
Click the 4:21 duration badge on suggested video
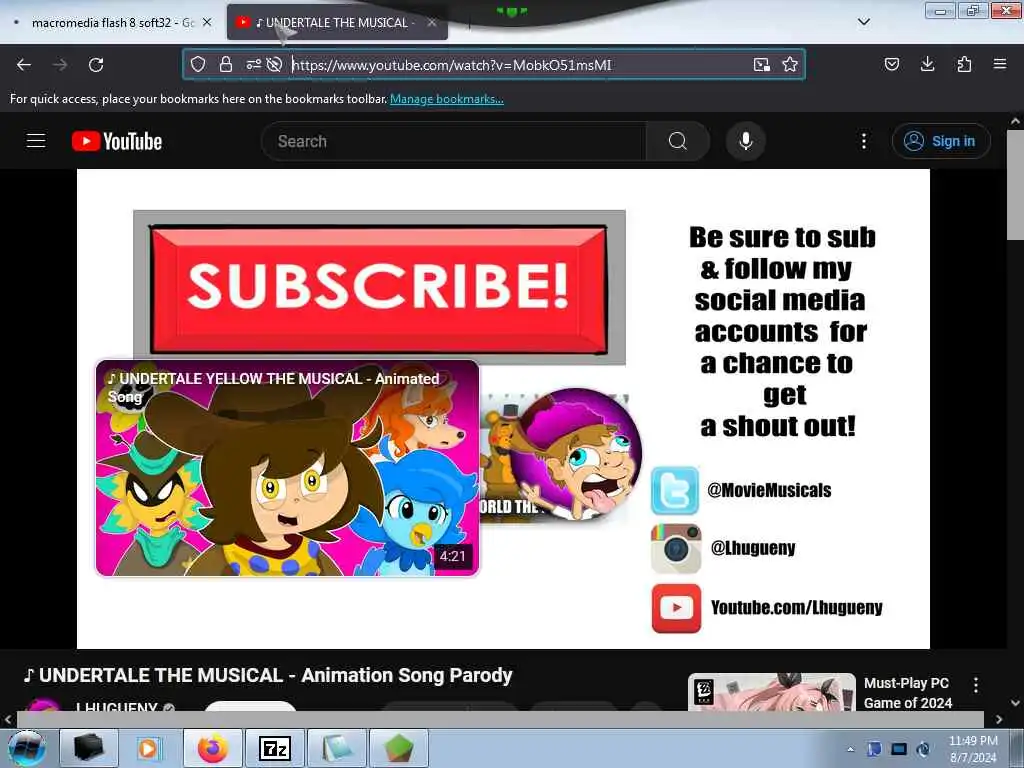(x=452, y=556)
